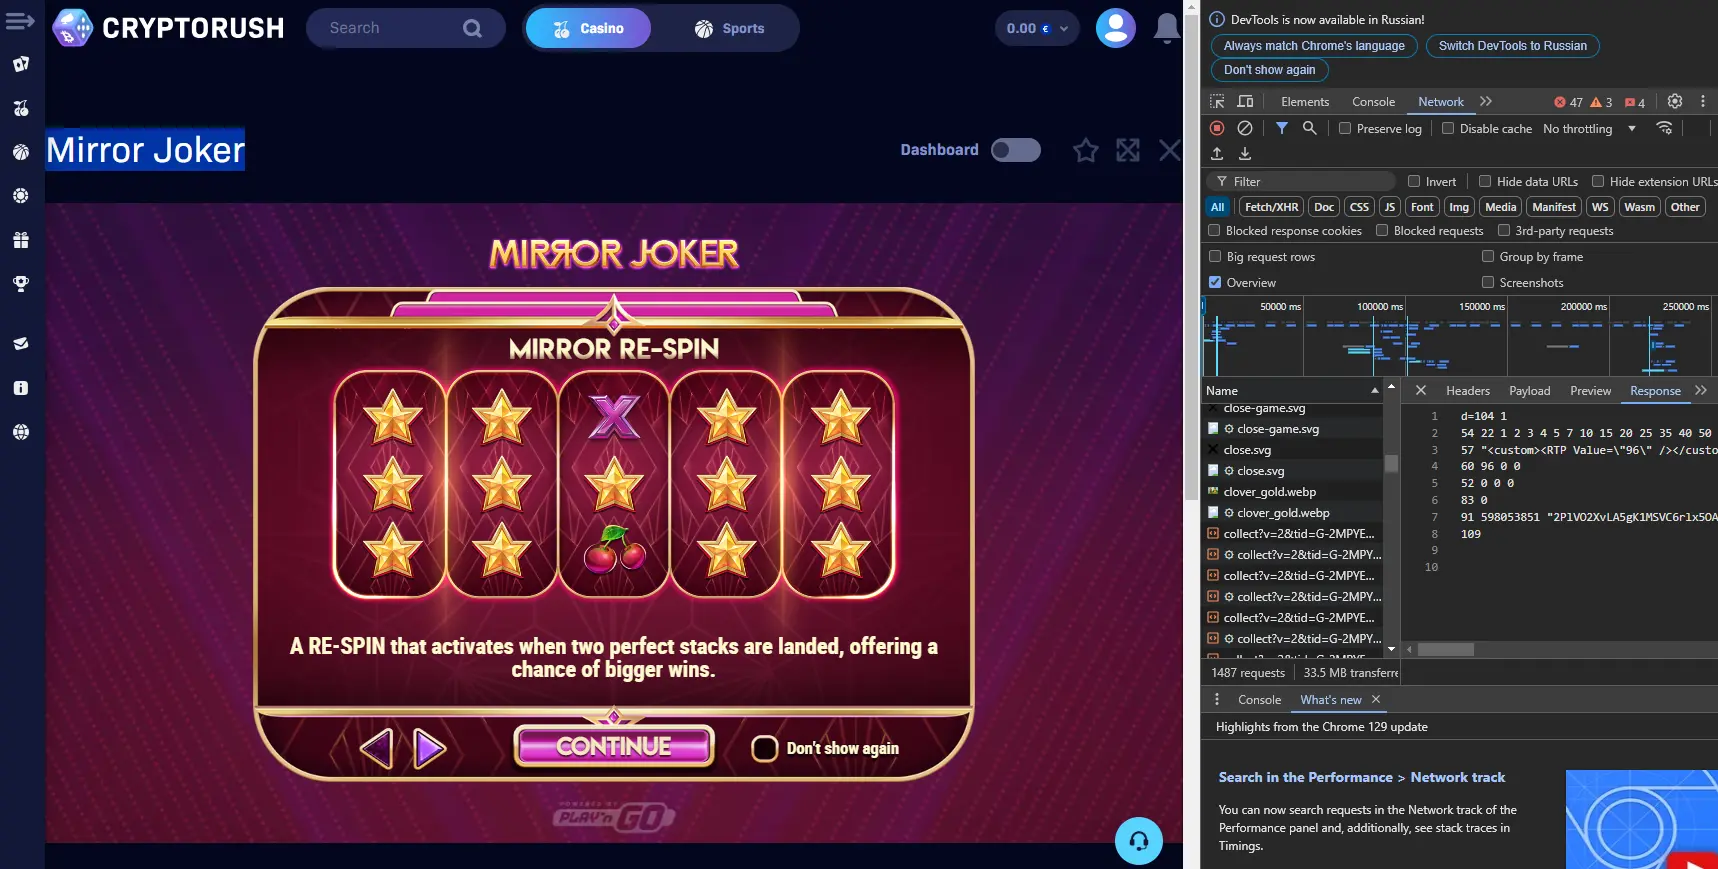1718x869 pixels.
Task: Enable Disable cache checkbox
Action: coord(1448,128)
